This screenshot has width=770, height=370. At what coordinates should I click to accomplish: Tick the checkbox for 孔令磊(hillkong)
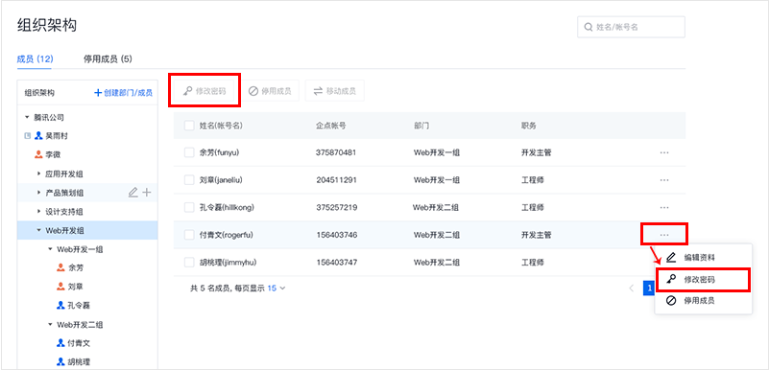pos(189,207)
